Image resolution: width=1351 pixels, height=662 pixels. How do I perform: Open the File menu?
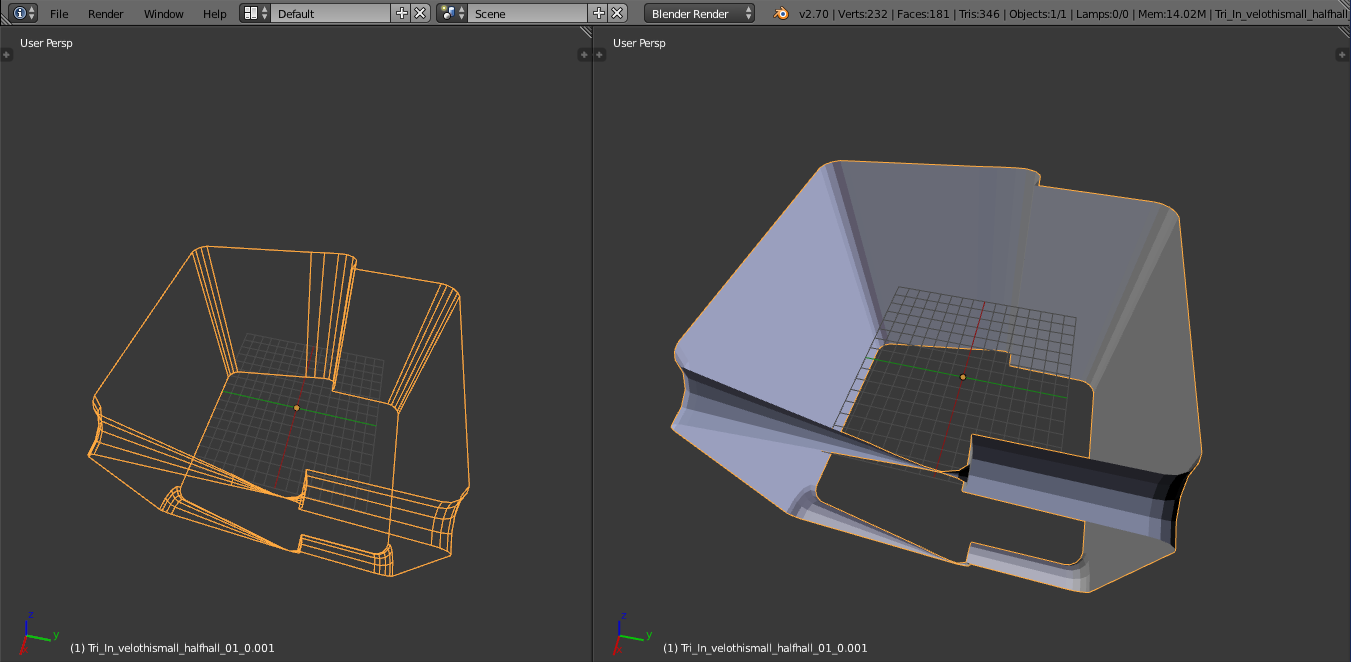59,14
